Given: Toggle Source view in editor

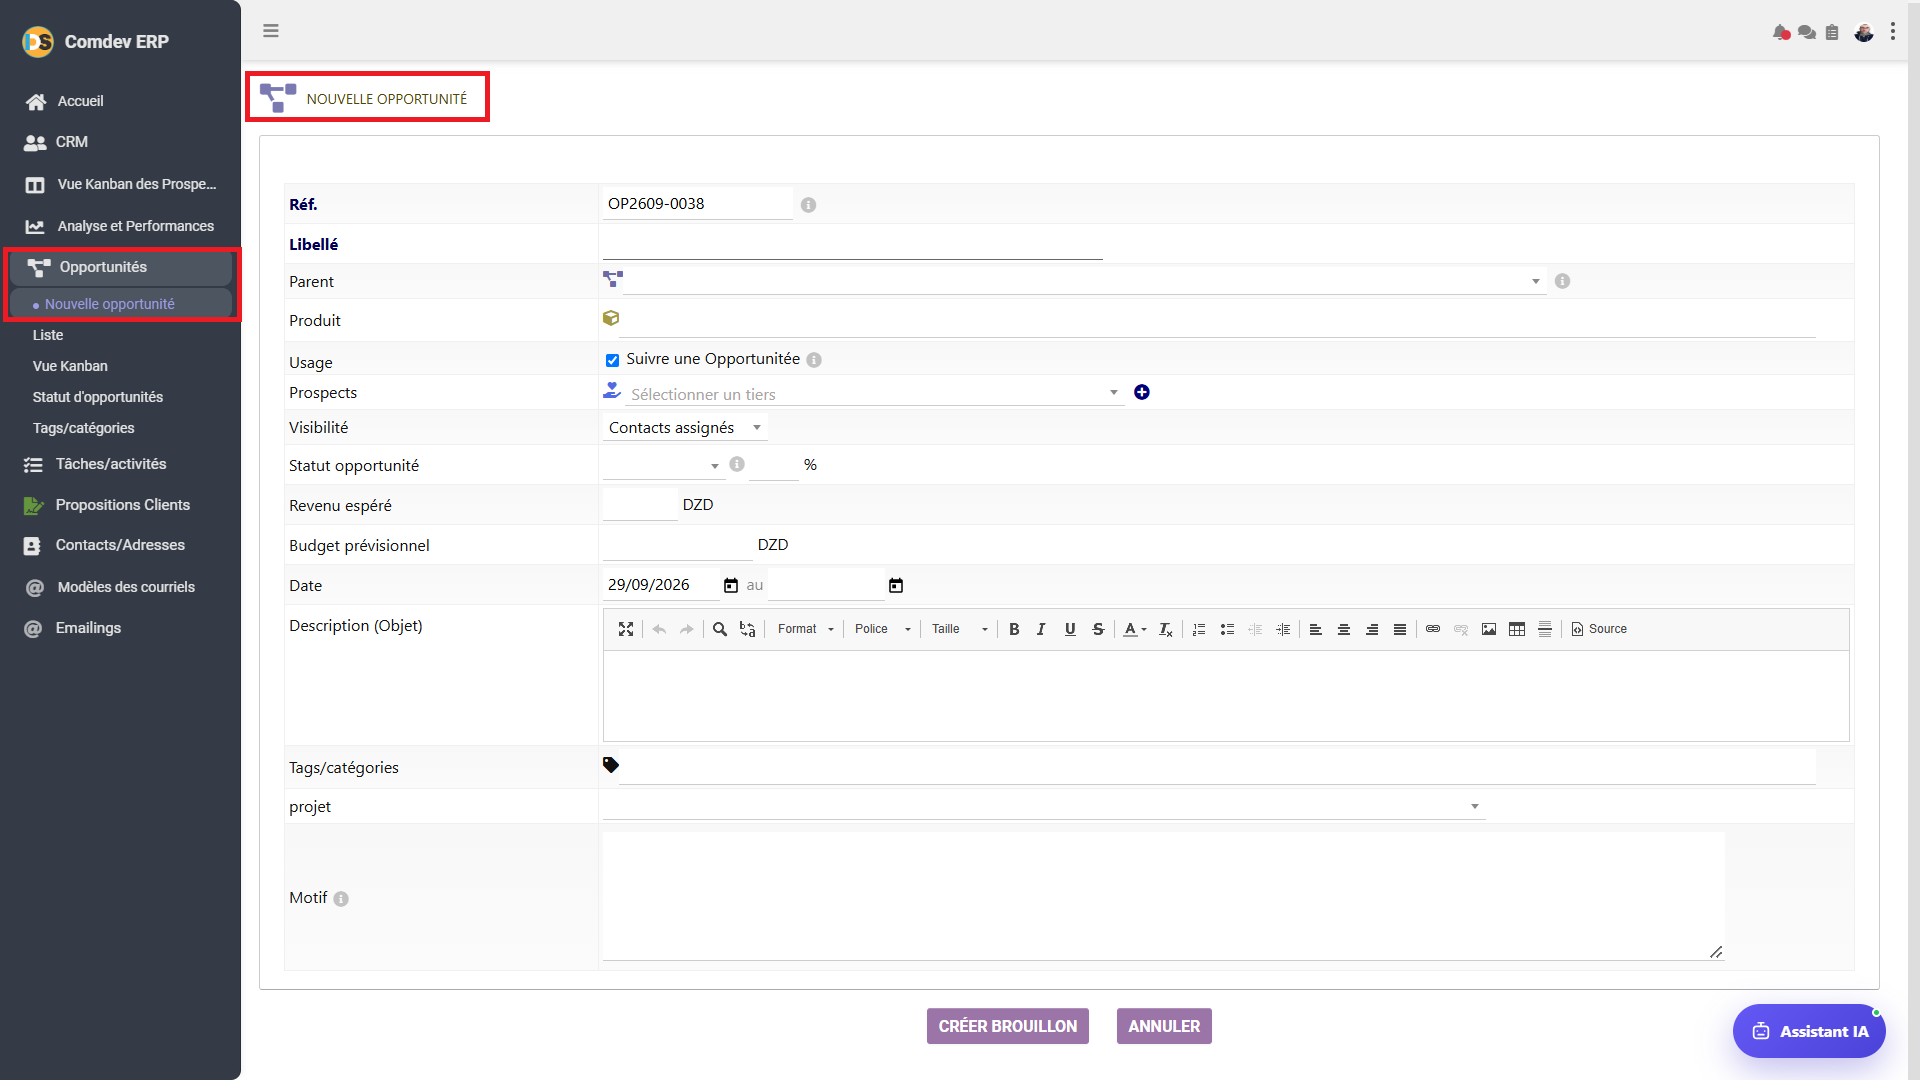Looking at the screenshot, I should tap(1599, 629).
